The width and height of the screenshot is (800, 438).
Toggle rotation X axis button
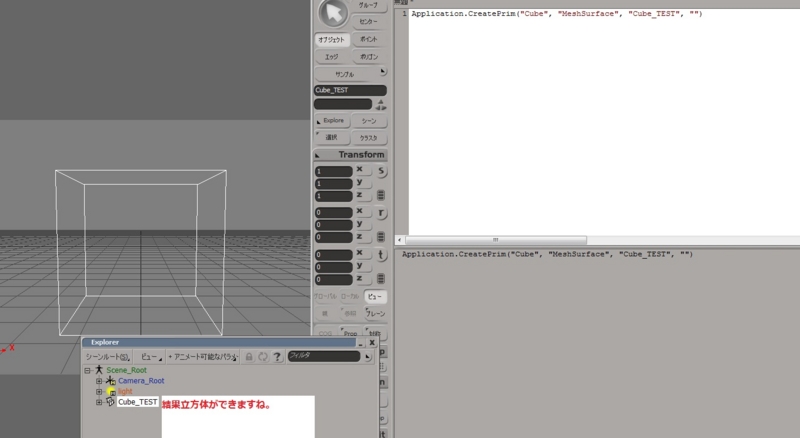pos(362,211)
